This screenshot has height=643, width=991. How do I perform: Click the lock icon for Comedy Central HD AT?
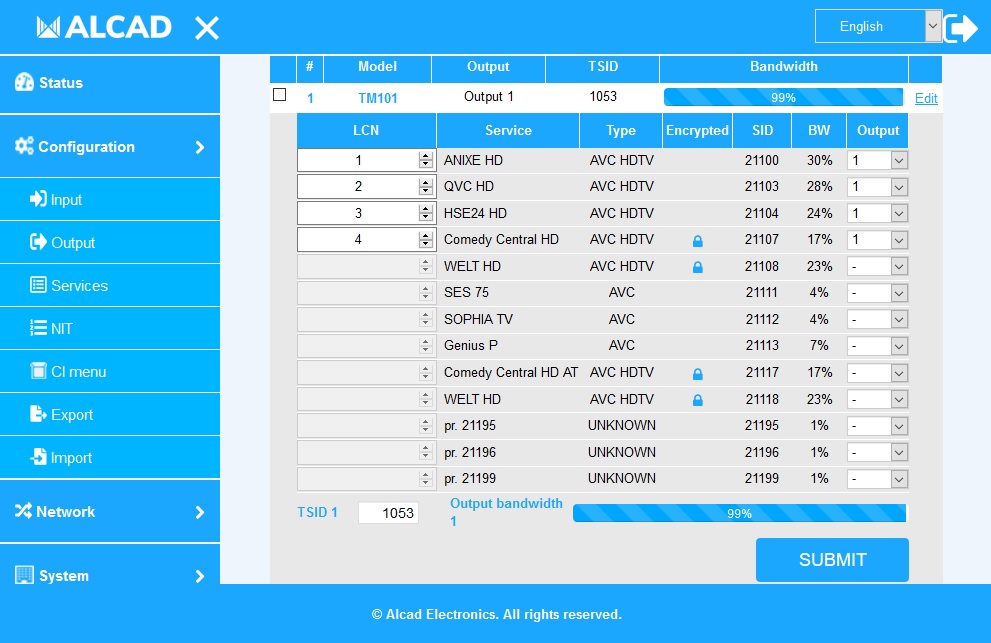coord(698,374)
